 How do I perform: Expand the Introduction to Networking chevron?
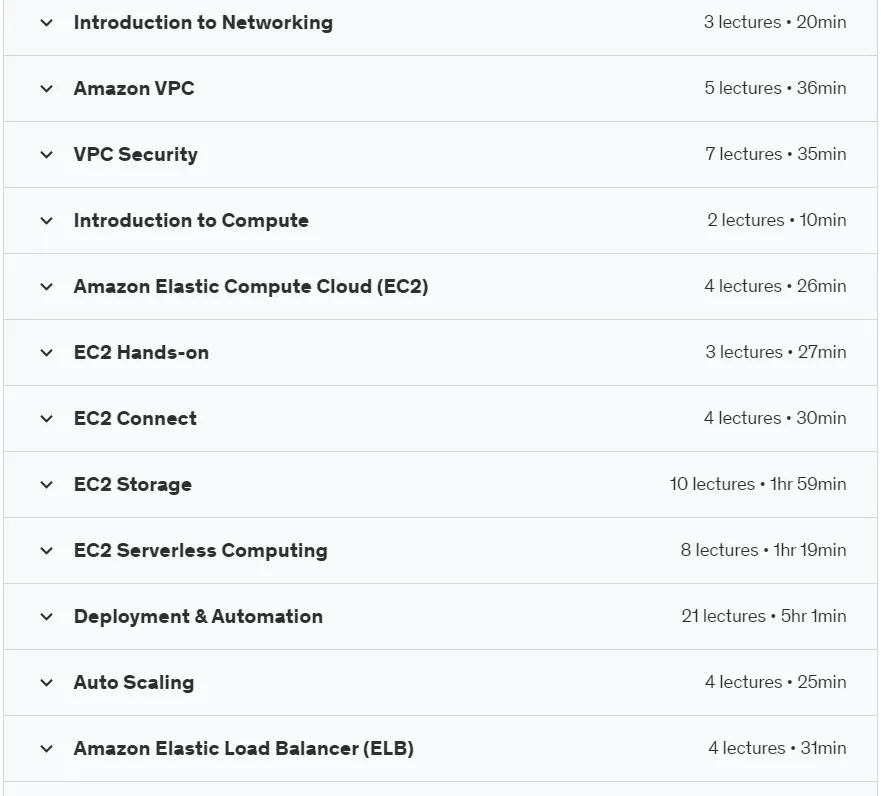pyautogui.click(x=47, y=23)
